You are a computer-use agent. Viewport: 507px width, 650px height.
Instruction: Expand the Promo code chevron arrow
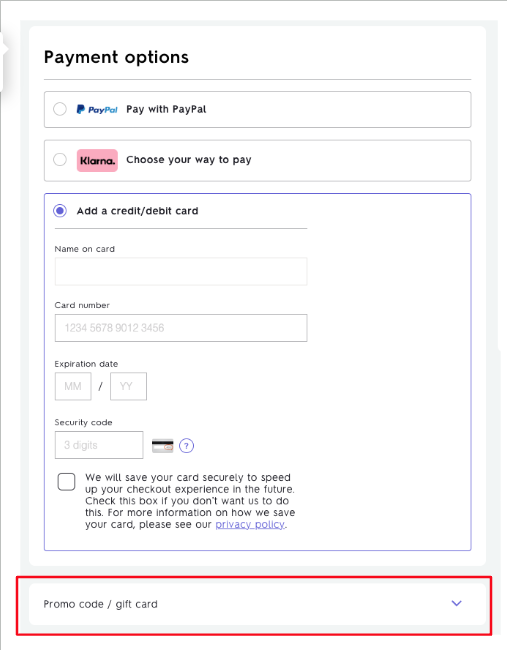(456, 603)
